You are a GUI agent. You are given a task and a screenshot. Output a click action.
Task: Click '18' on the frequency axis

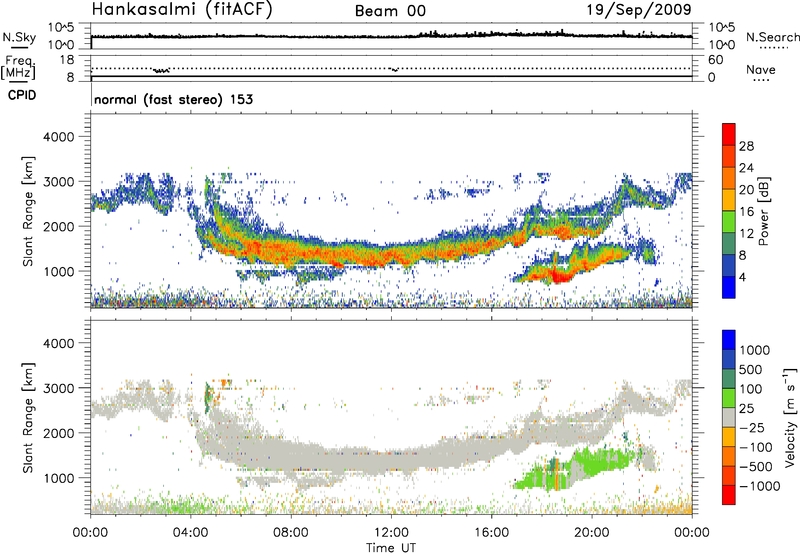pos(67,60)
